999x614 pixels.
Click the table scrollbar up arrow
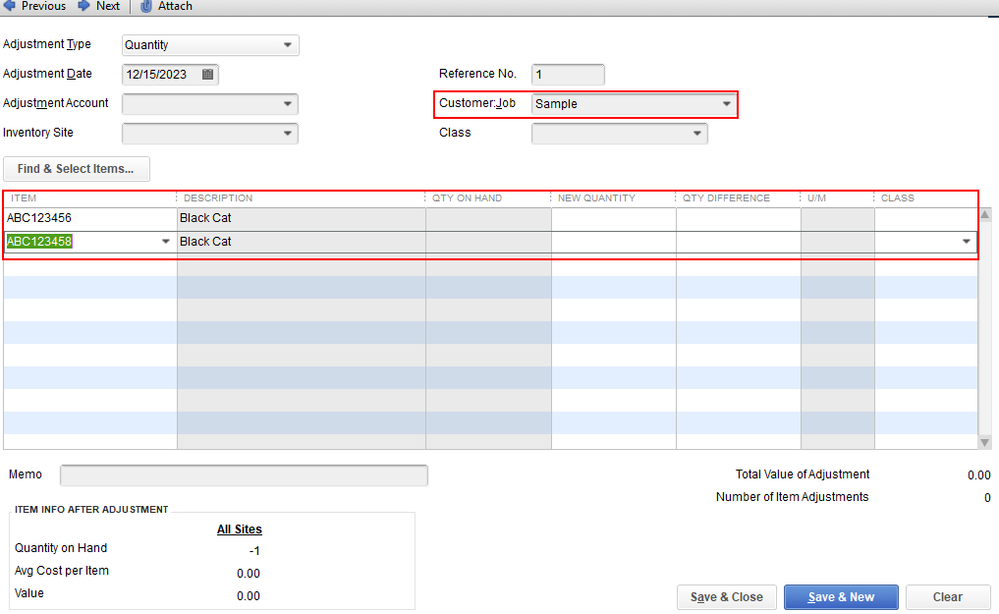coord(985,215)
